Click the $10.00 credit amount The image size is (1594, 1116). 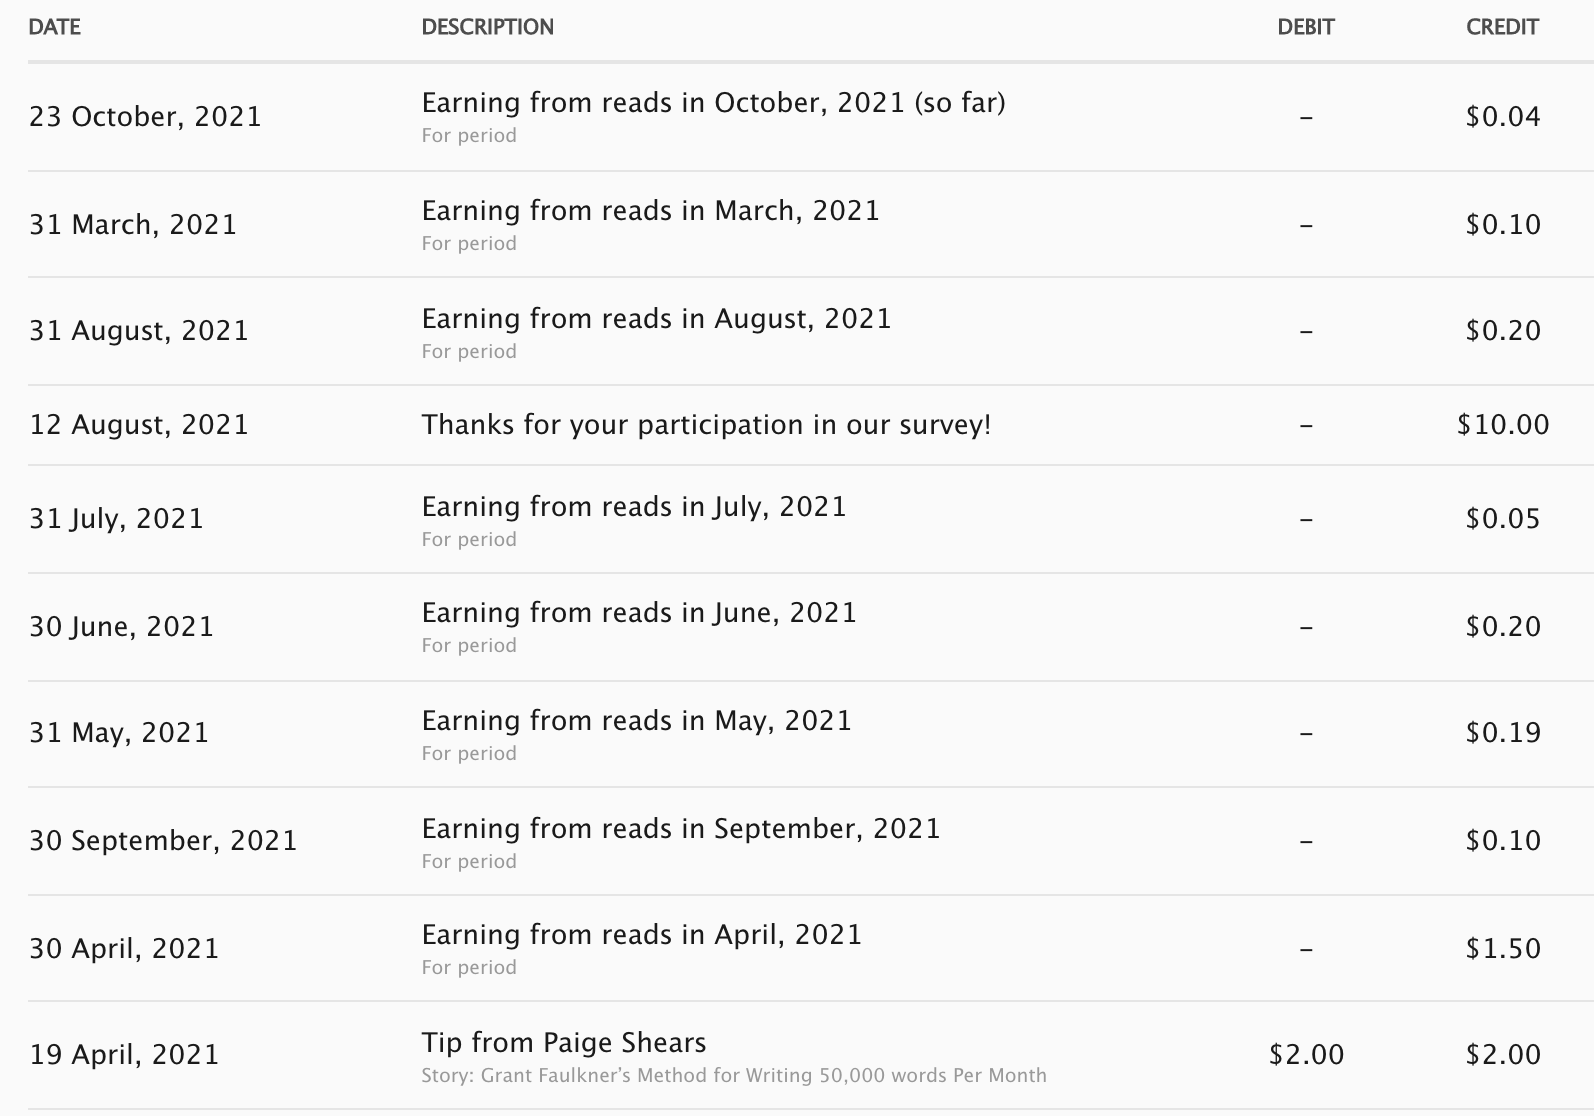[x=1503, y=425]
